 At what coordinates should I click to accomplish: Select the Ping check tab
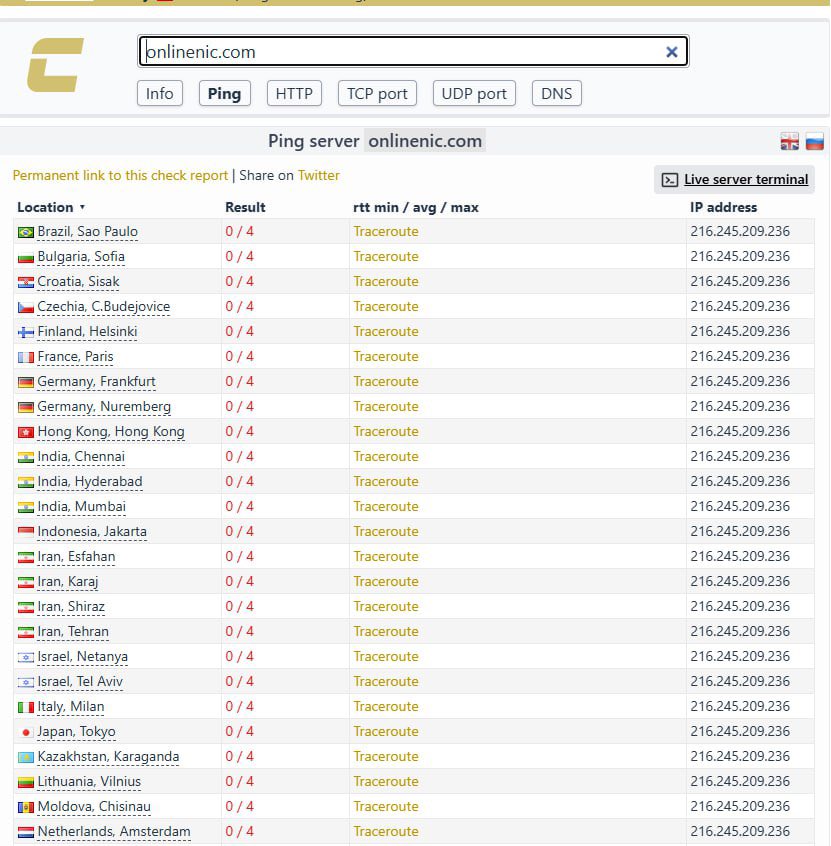click(x=224, y=93)
